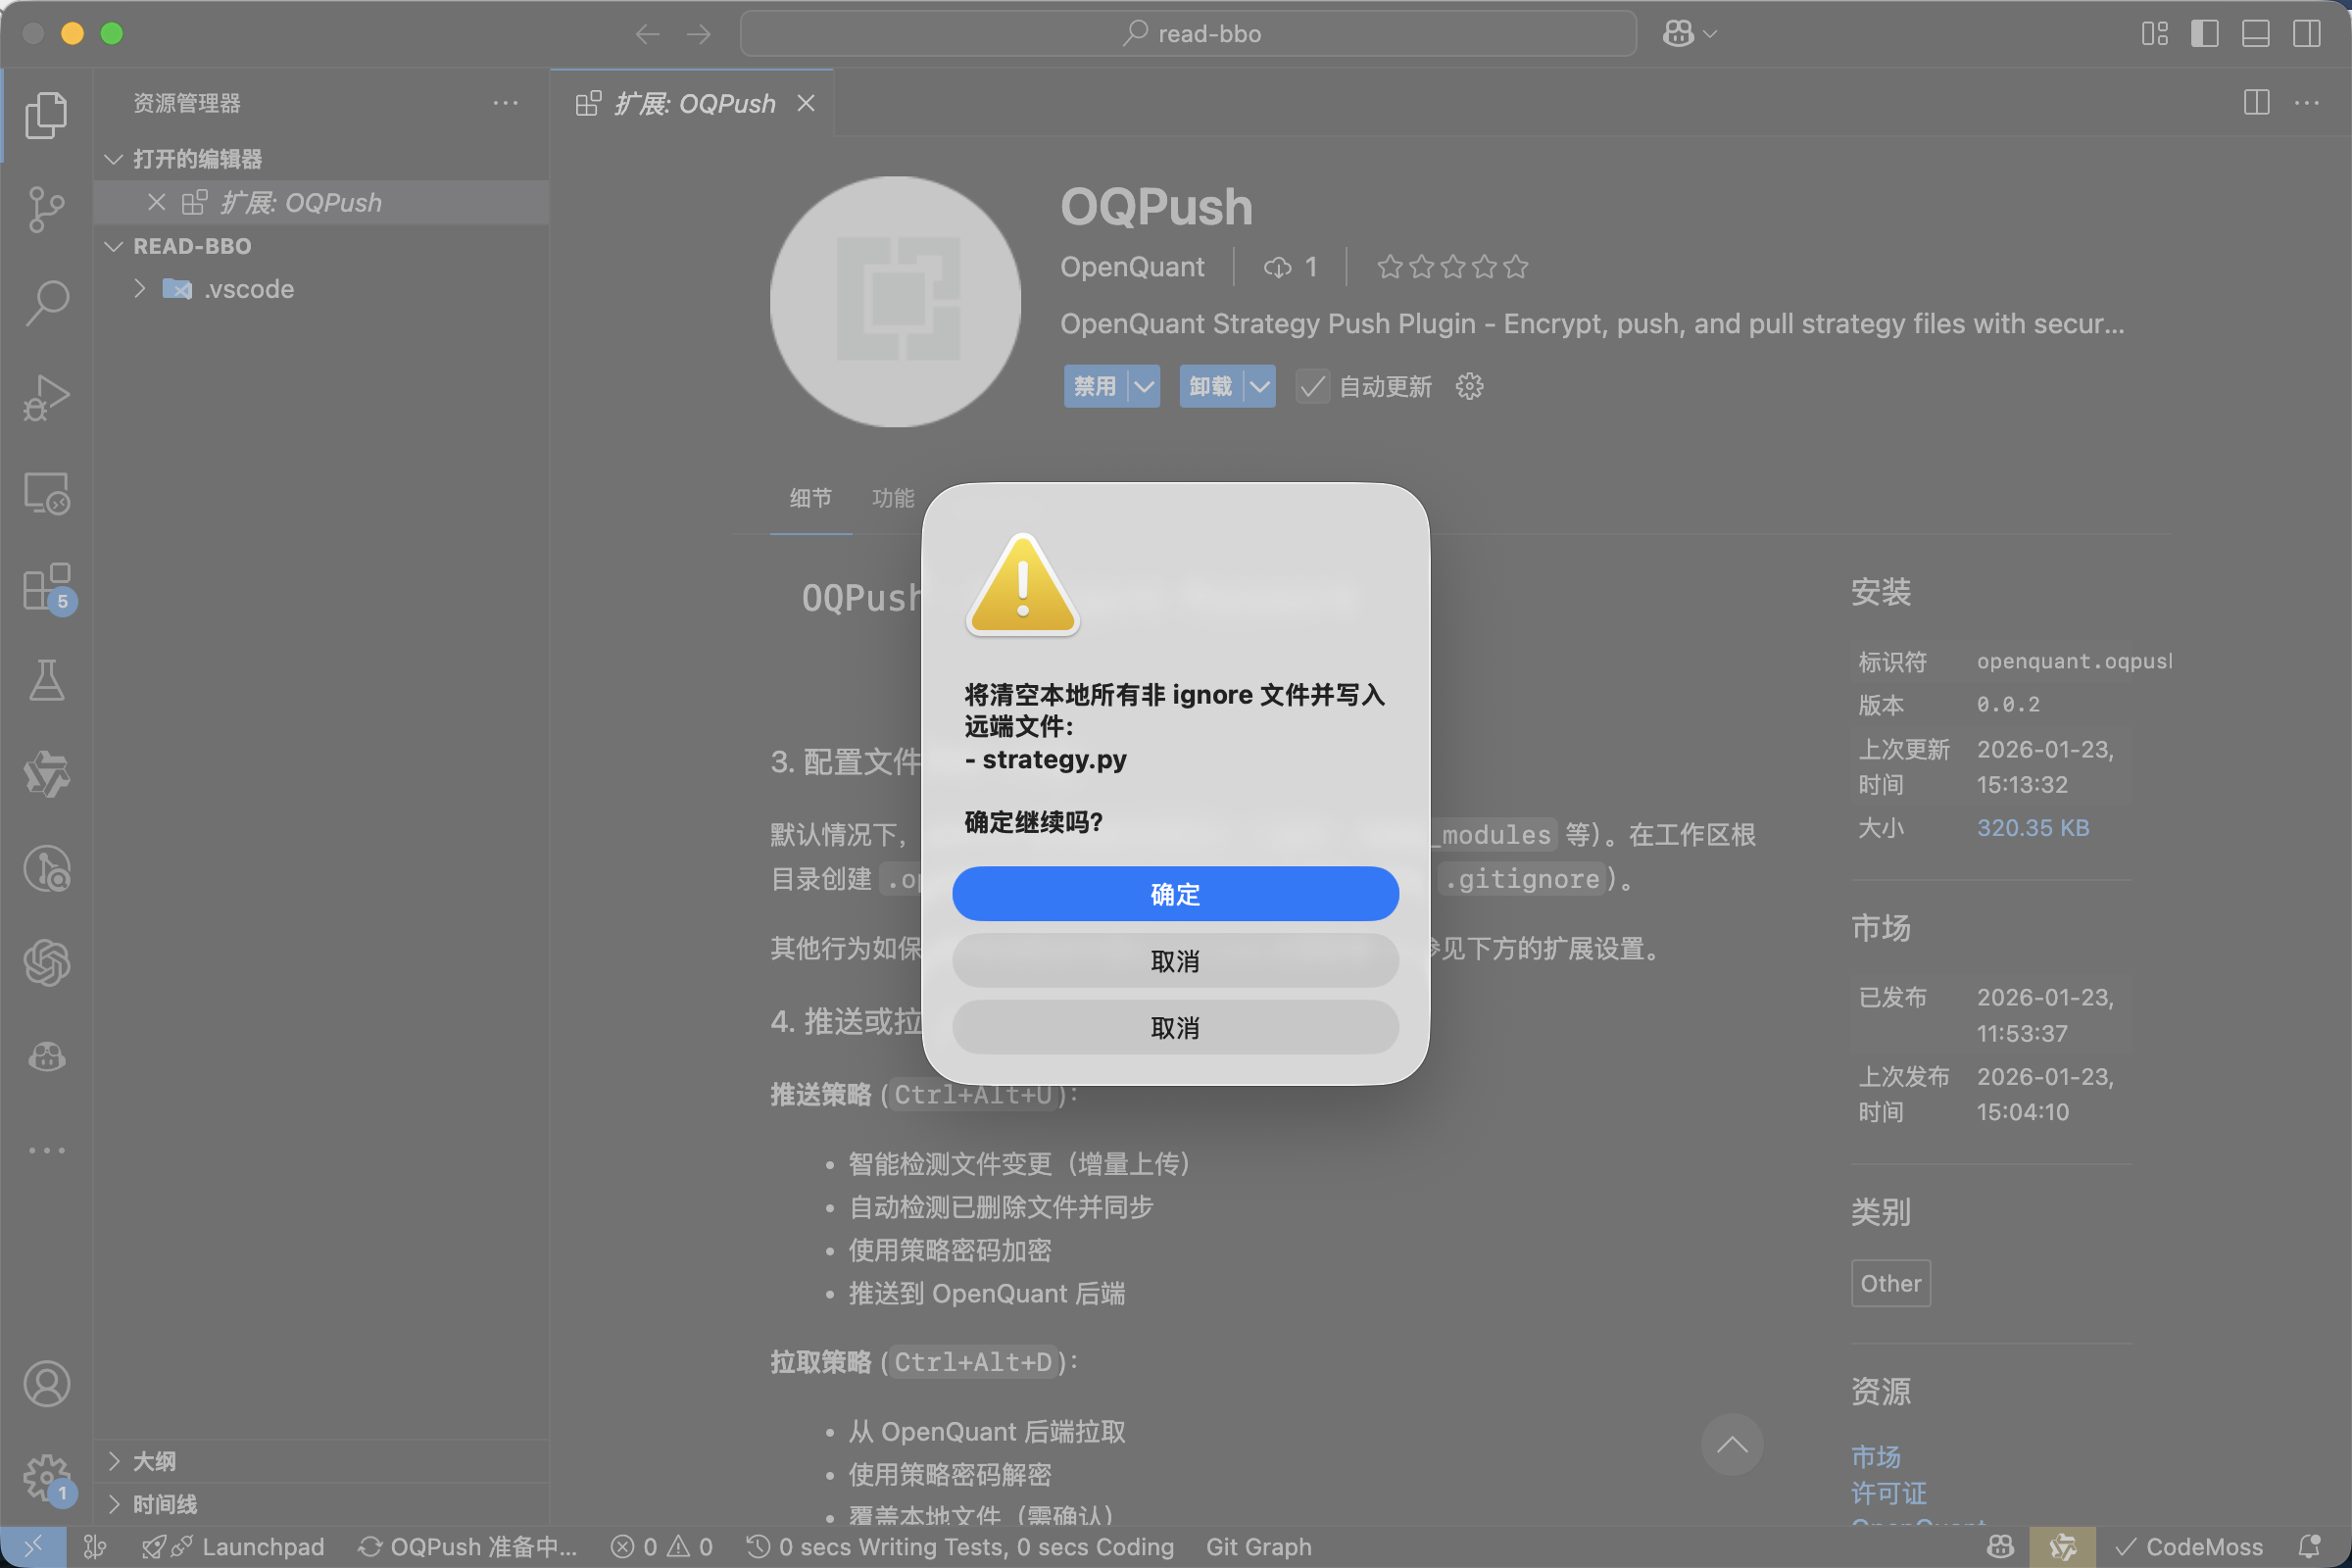The image size is (2352, 1568).
Task: Open the Manage gear with badge 1
Action: click(x=46, y=1476)
